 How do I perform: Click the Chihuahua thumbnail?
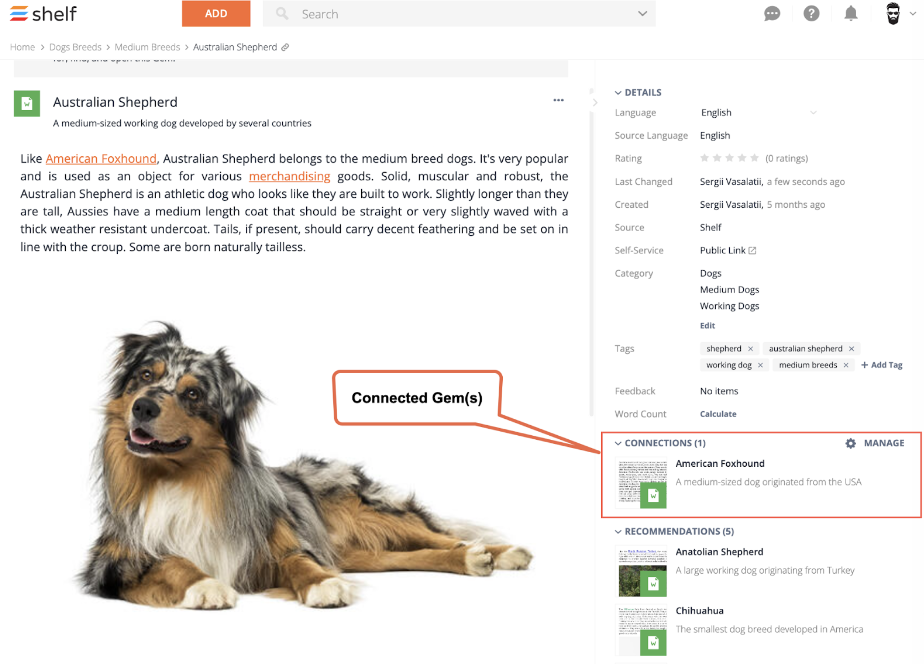pos(641,630)
